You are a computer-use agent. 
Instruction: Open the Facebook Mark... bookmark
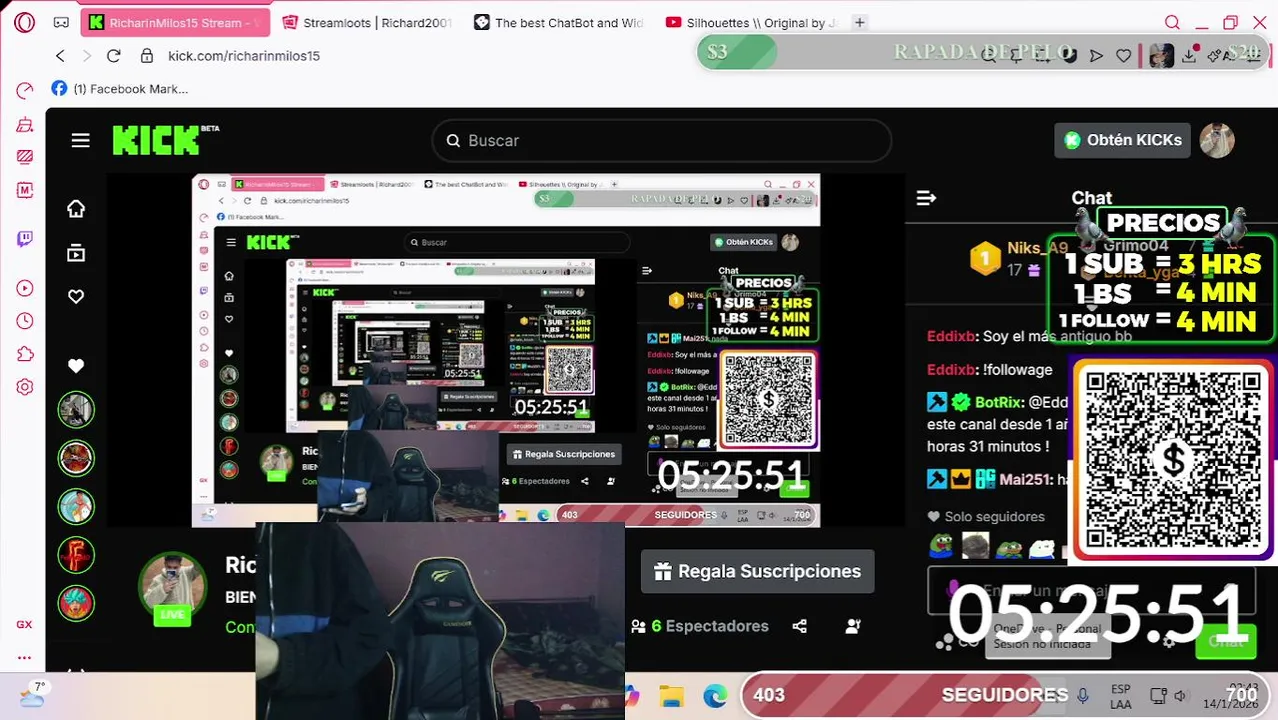(x=120, y=89)
